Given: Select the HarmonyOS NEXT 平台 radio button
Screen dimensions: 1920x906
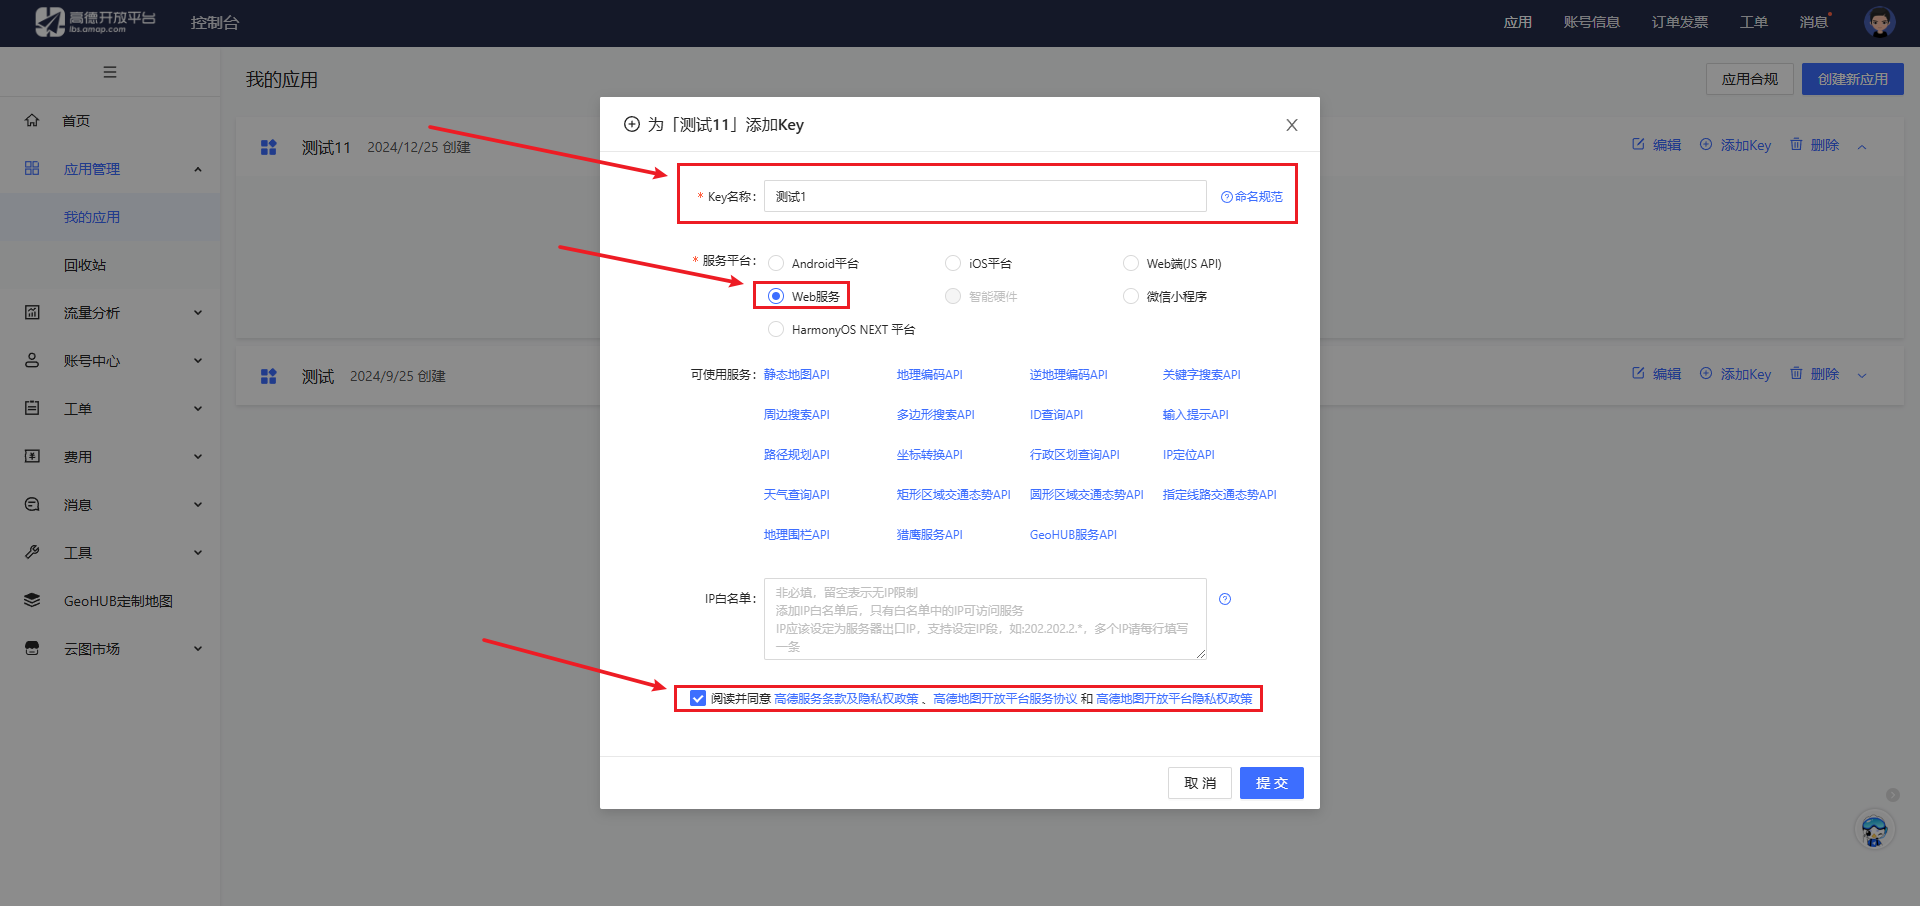Looking at the screenshot, I should pos(776,329).
